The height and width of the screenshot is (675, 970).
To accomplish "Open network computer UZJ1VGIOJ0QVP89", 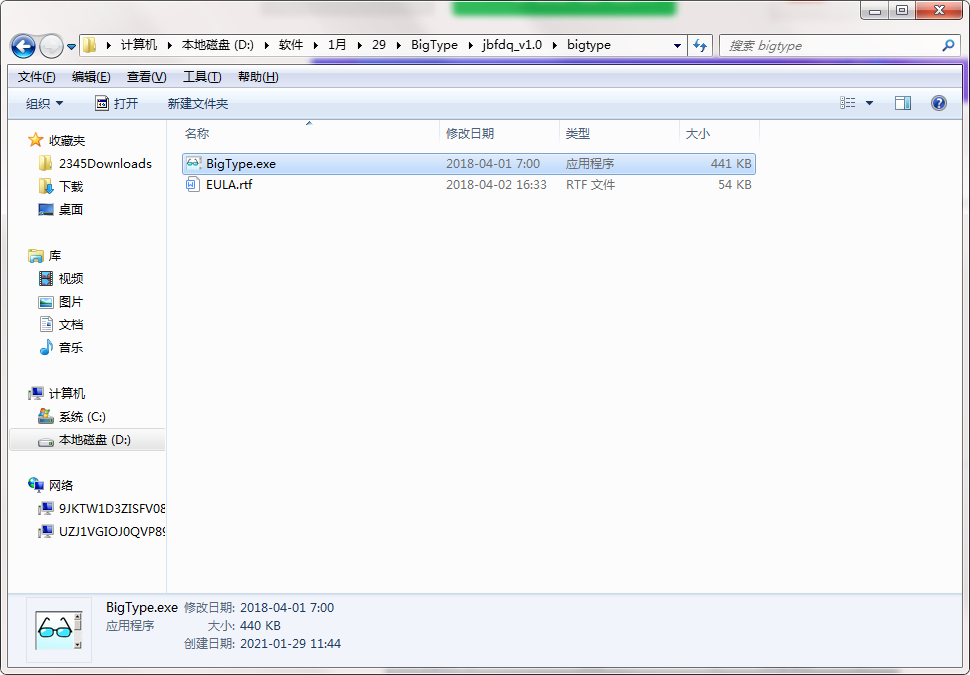I will [112, 531].
